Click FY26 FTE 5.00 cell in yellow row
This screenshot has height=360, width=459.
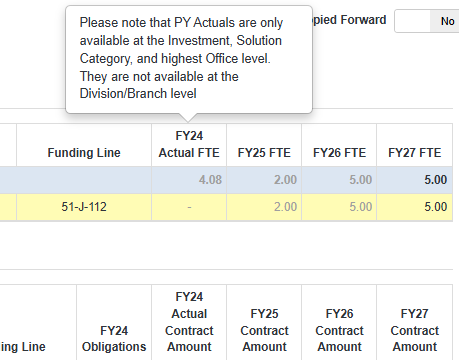click(339, 207)
